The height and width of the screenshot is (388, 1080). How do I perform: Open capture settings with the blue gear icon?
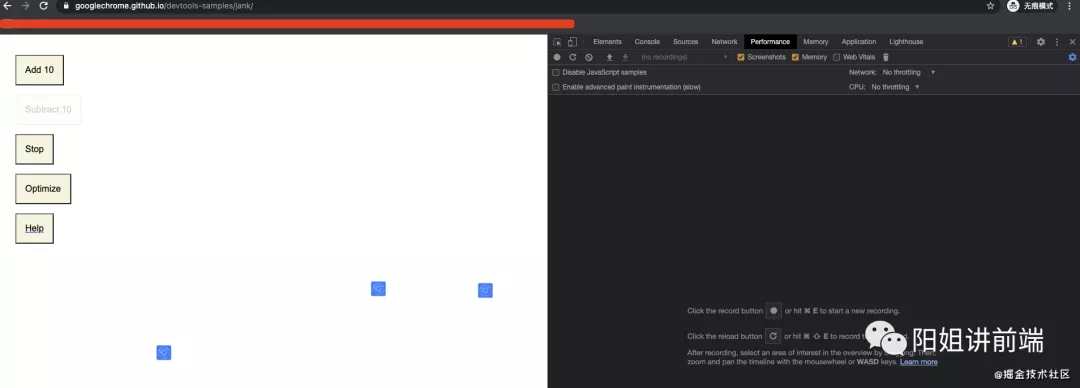click(1072, 57)
